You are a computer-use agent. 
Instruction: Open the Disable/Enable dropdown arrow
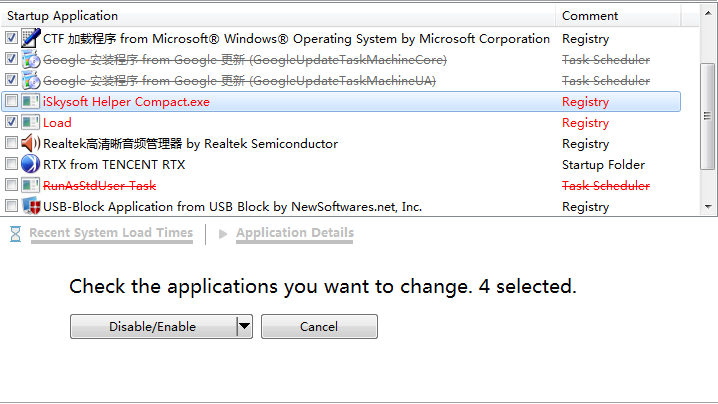244,326
